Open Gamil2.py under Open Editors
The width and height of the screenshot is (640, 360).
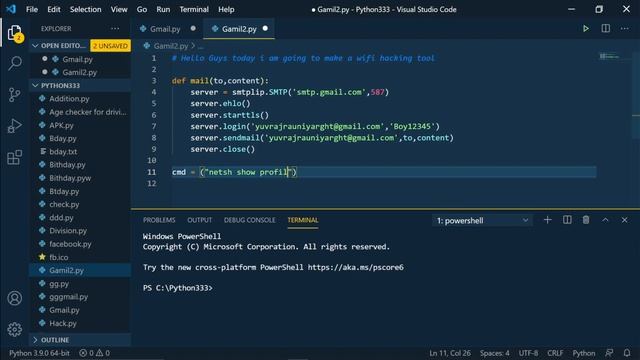[80, 72]
